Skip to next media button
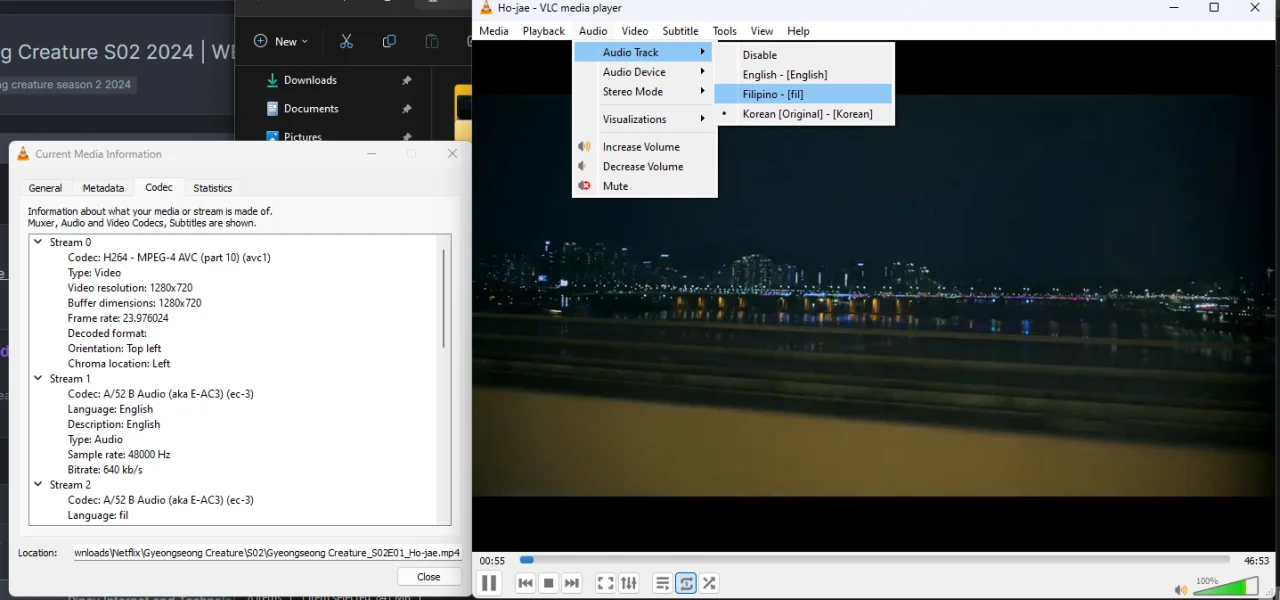 coord(571,583)
